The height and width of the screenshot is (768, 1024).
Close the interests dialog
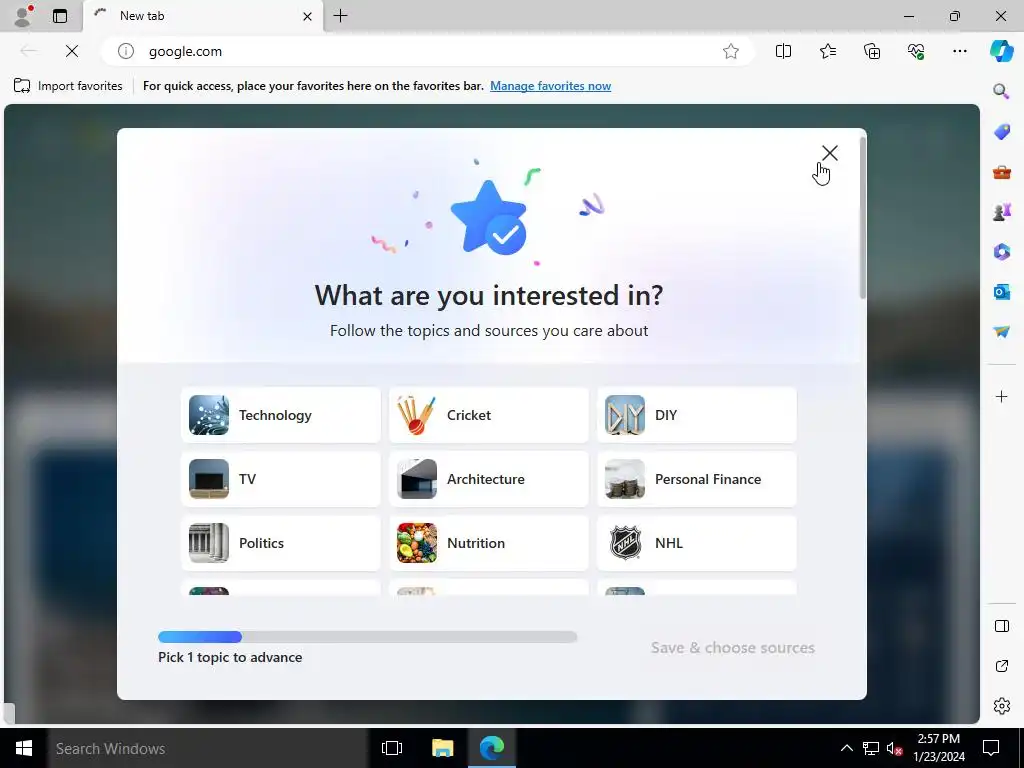pyautogui.click(x=829, y=153)
